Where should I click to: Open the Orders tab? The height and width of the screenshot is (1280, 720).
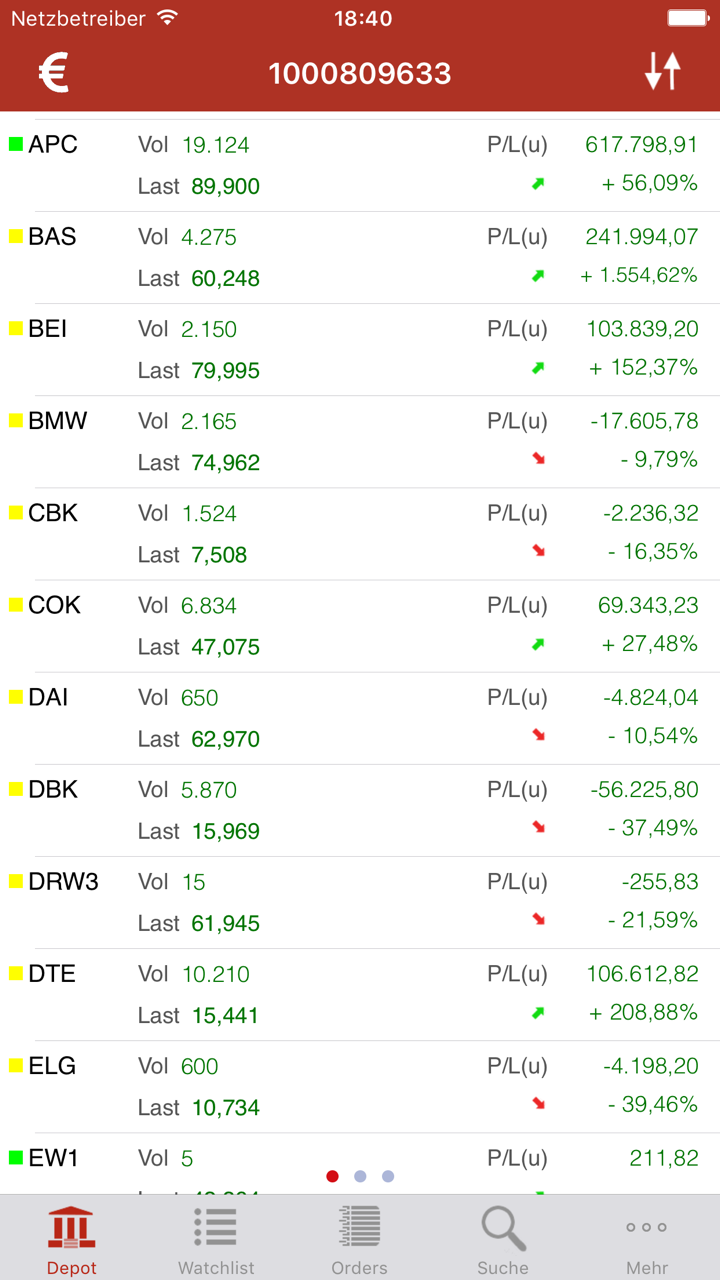(x=359, y=1238)
